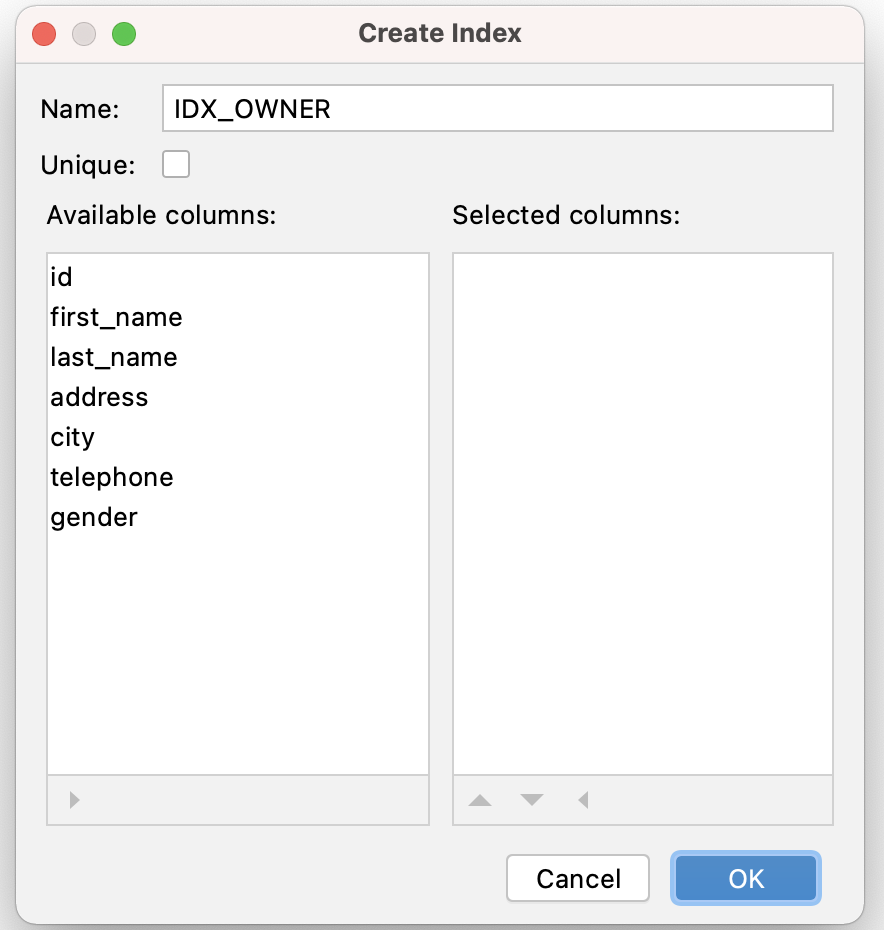Close the Create Index dialog

click(x=44, y=34)
